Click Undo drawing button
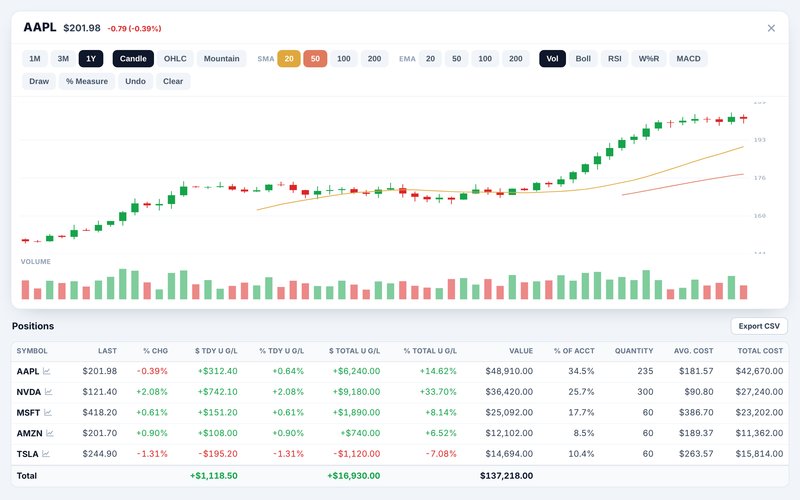 coord(135,81)
